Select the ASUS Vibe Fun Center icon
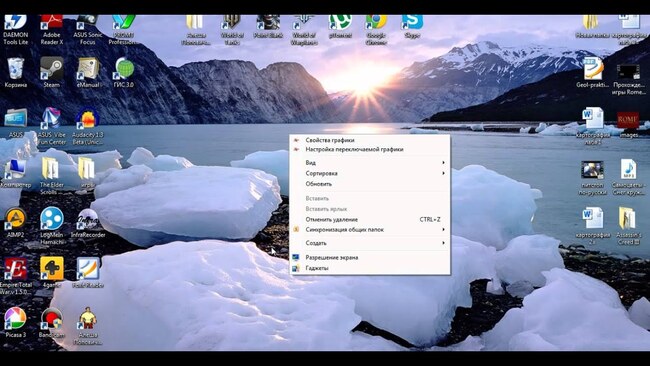650x366 pixels. coord(52,126)
